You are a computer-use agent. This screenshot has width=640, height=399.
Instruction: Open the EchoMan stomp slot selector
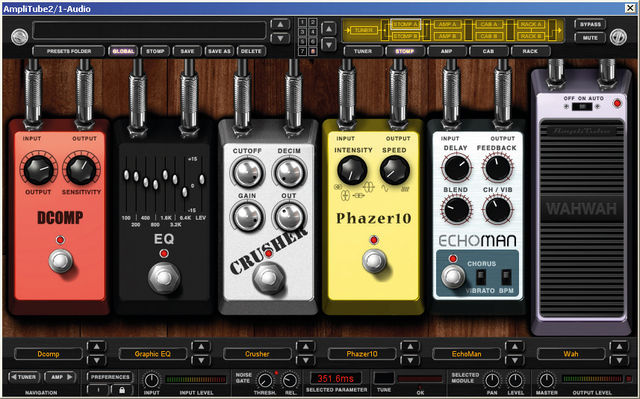point(466,354)
